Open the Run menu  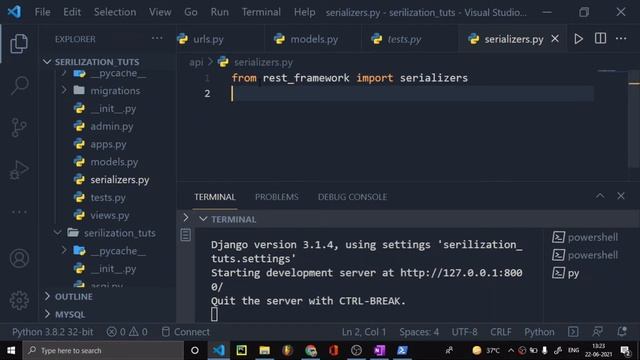pyautogui.click(x=220, y=12)
